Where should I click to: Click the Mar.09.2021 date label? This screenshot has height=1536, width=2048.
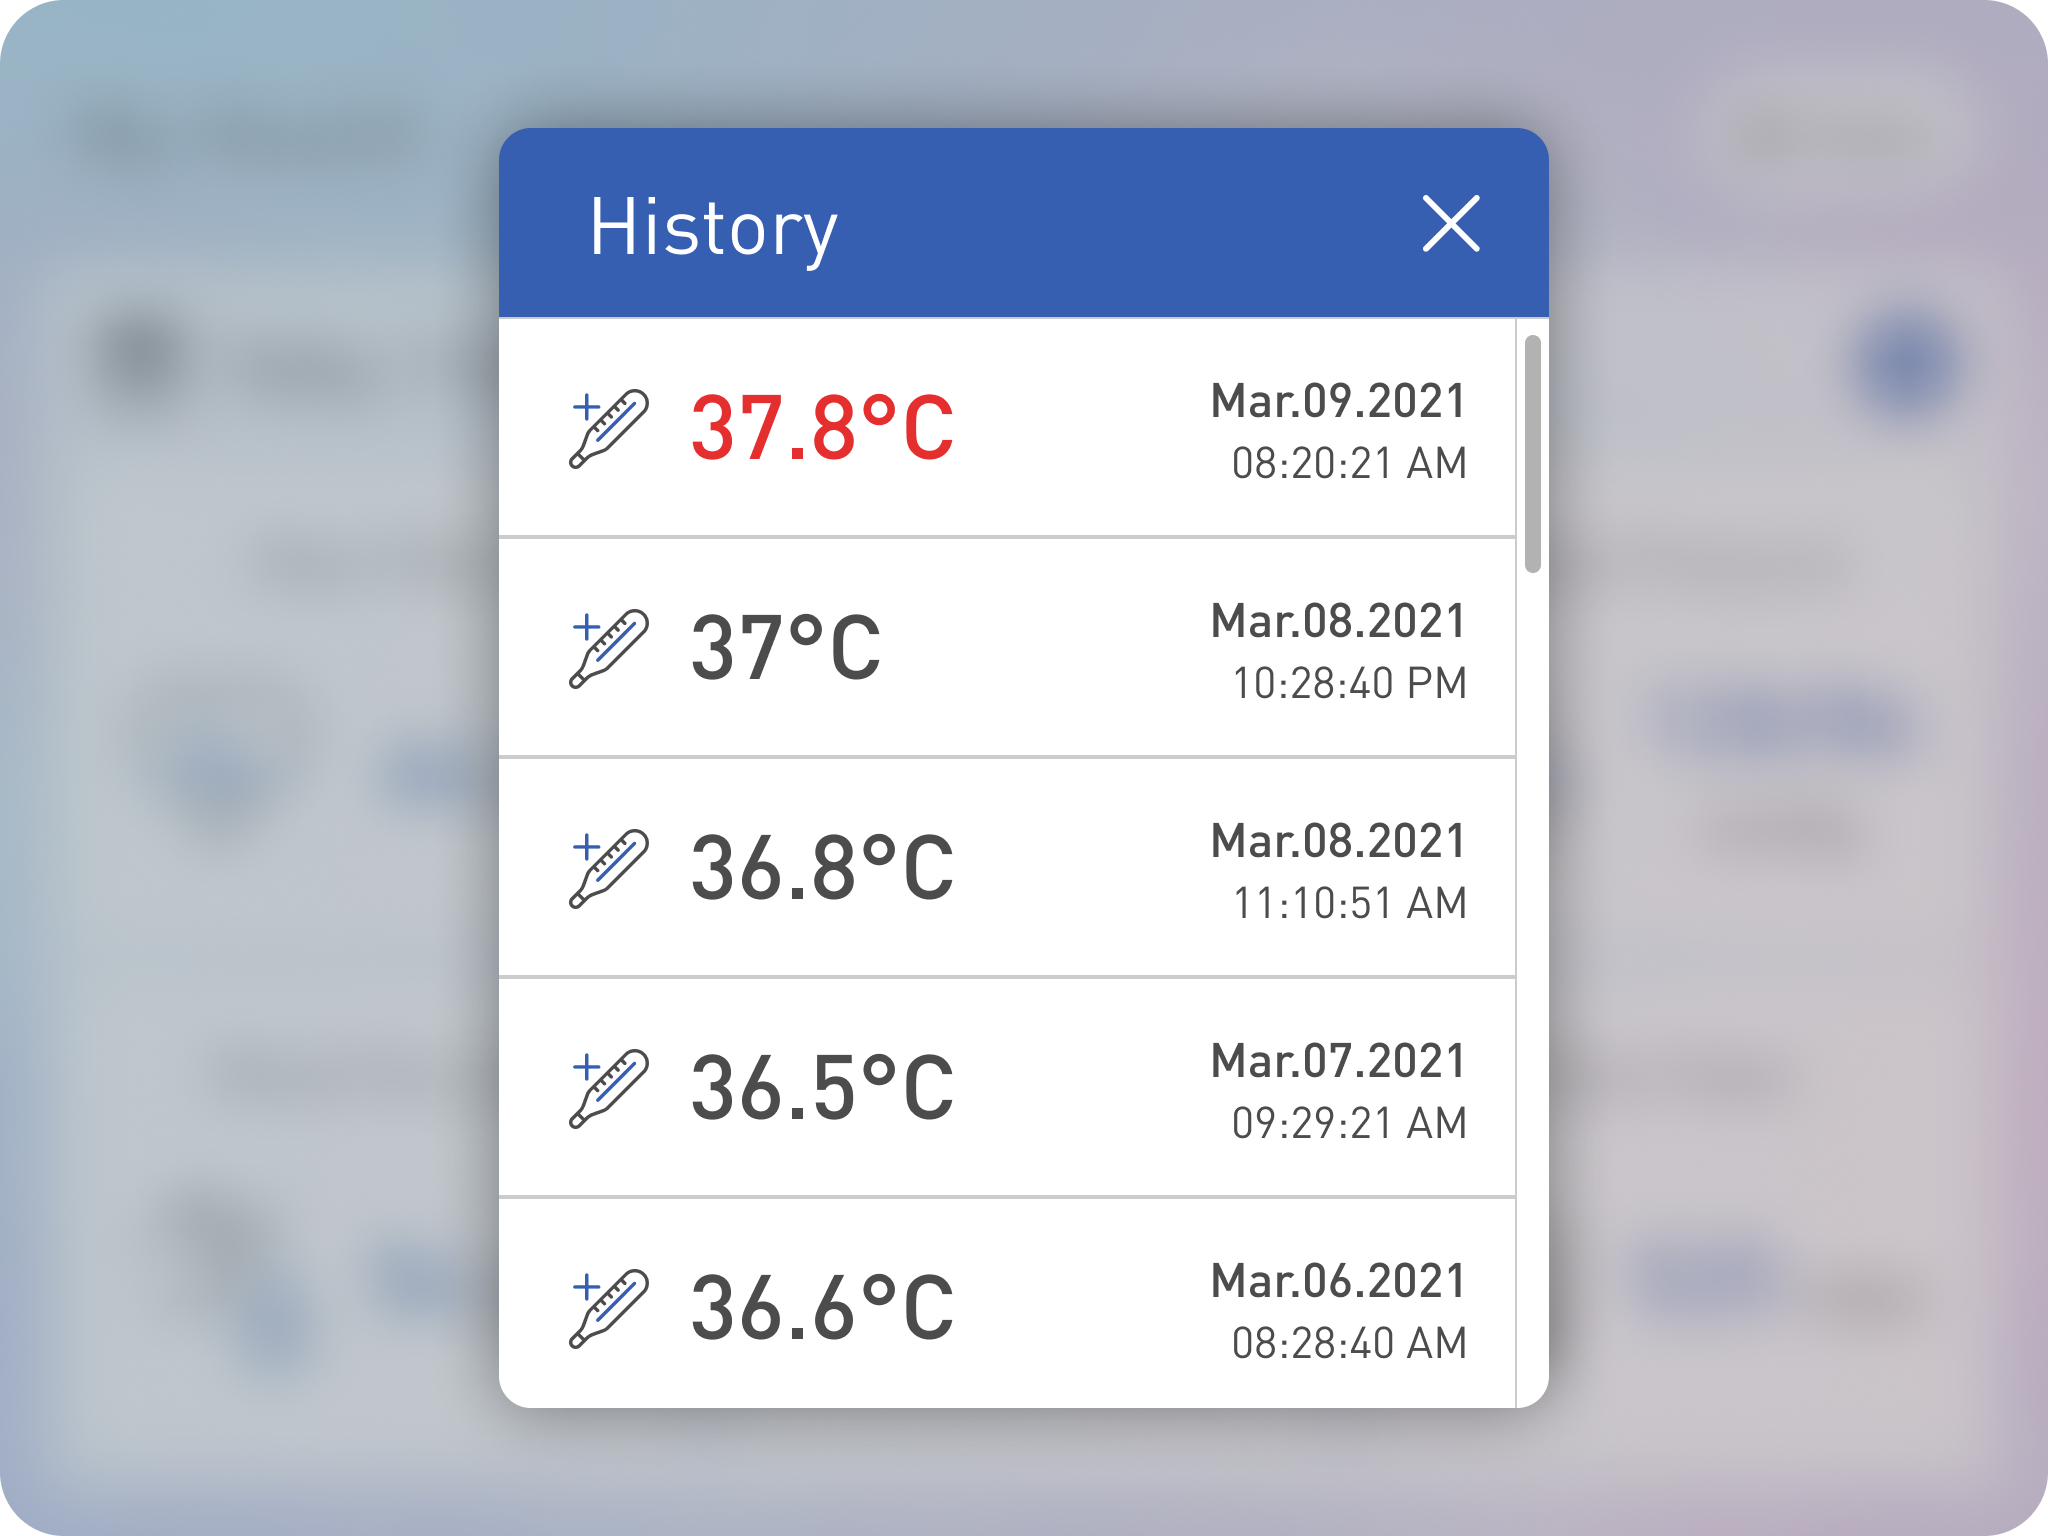(x=1338, y=401)
